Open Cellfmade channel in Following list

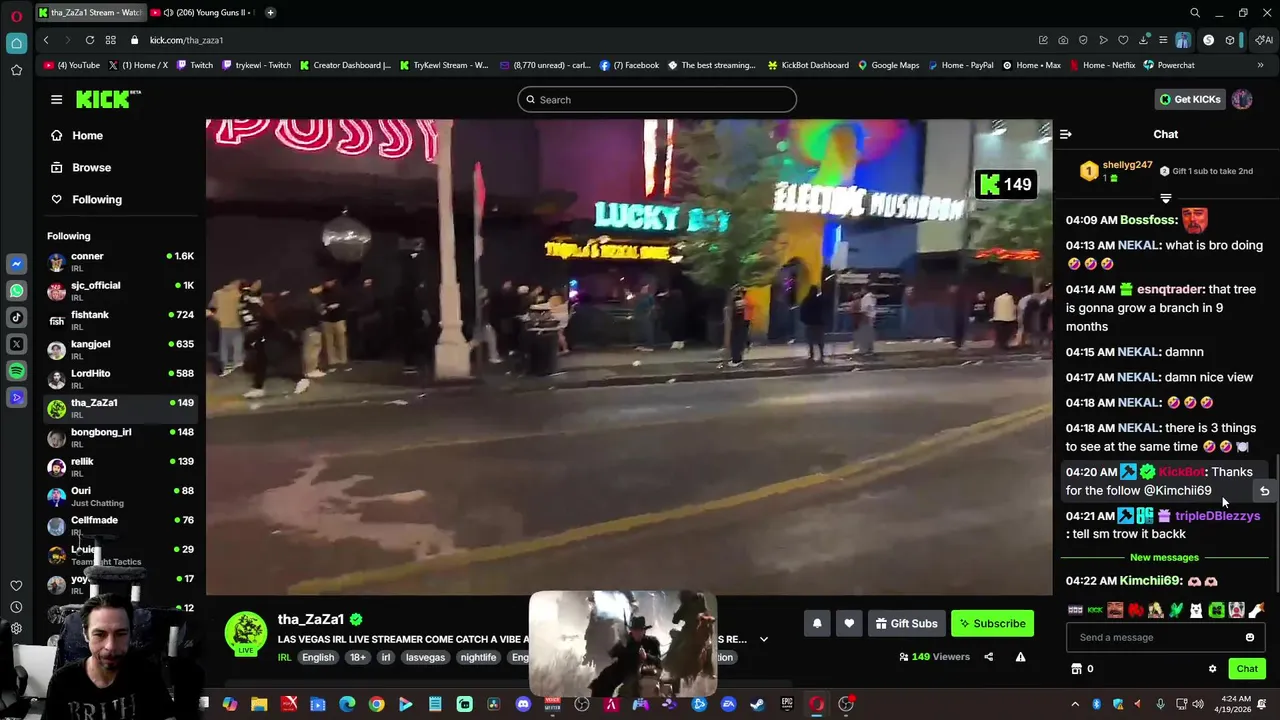tap(120, 525)
